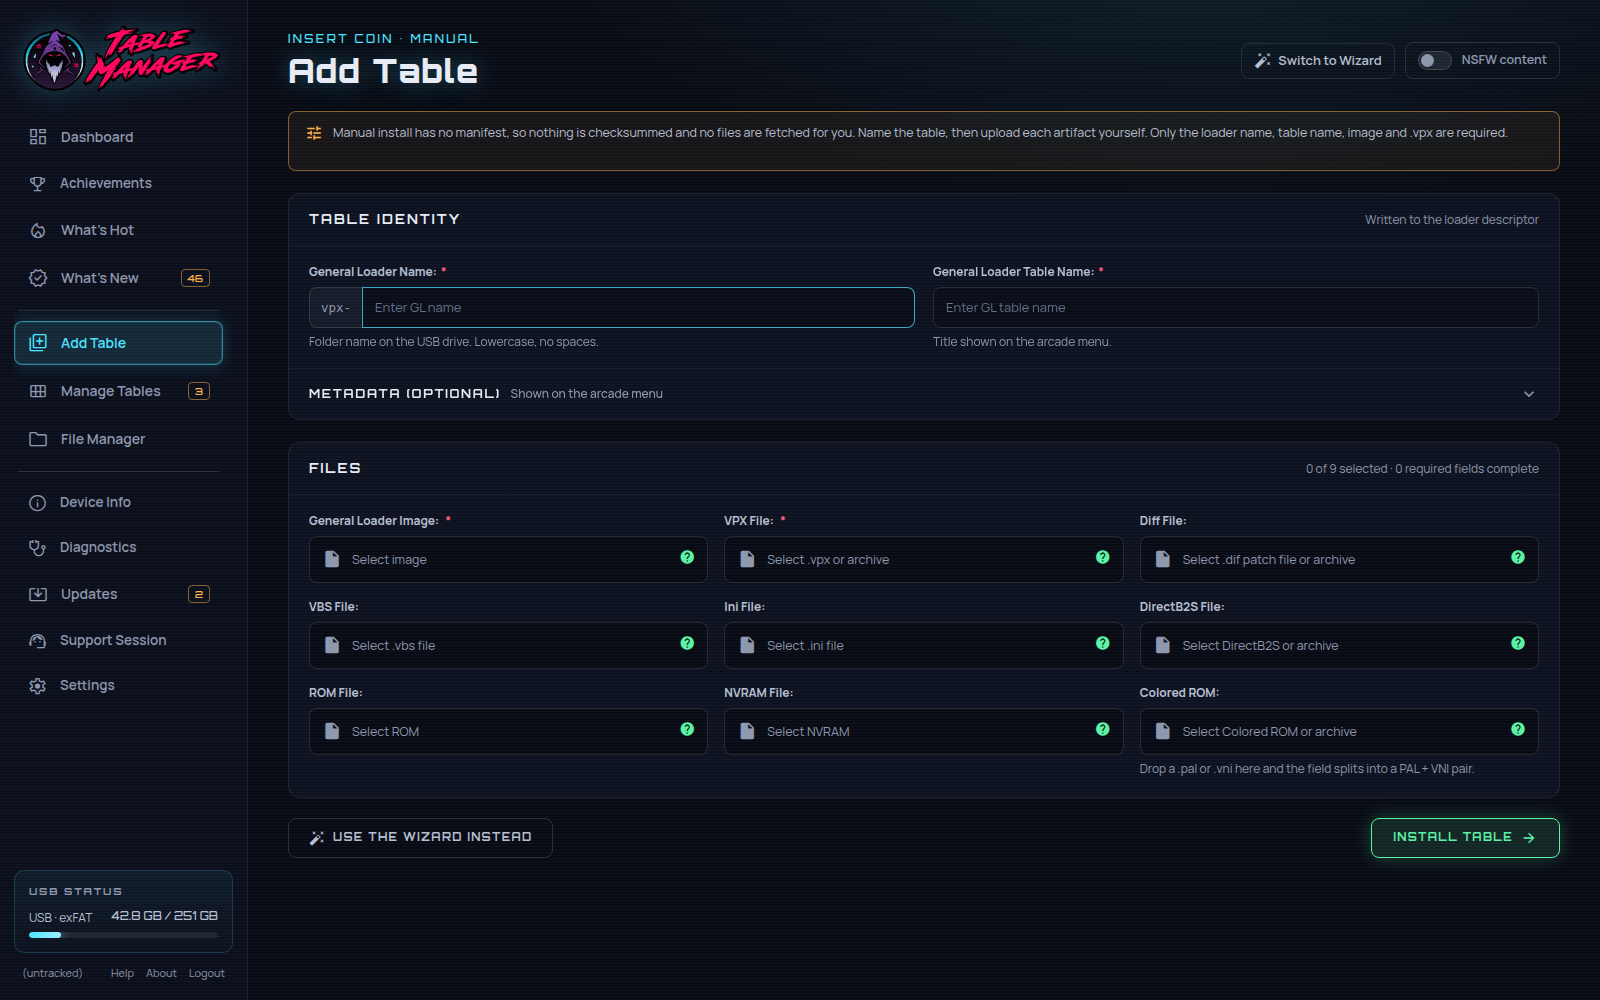Click Use the Wizard Instead button

coord(420,838)
